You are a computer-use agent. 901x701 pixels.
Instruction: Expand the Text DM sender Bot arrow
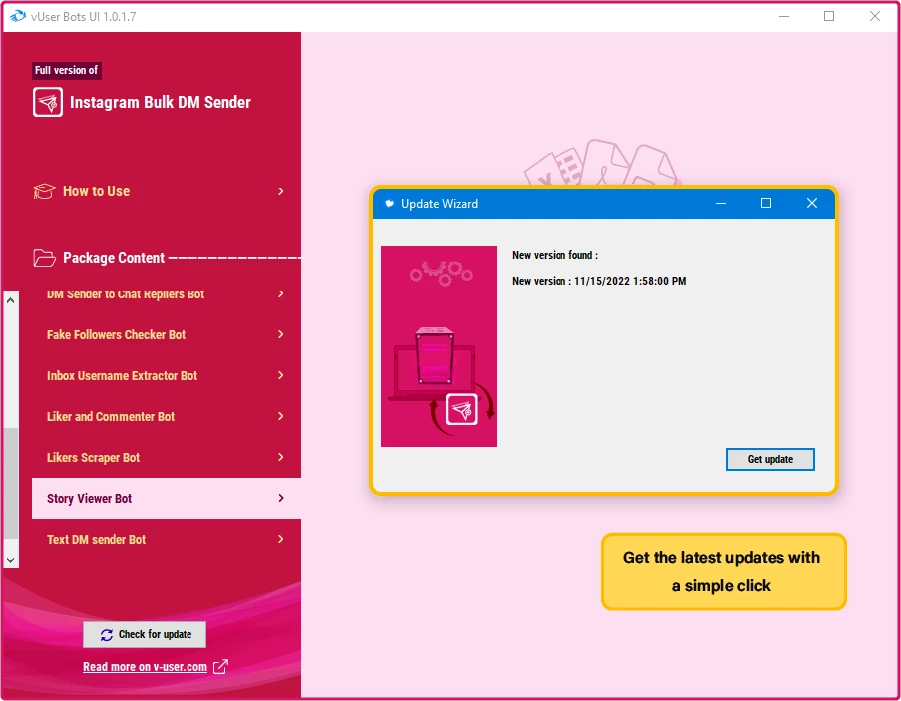[281, 539]
